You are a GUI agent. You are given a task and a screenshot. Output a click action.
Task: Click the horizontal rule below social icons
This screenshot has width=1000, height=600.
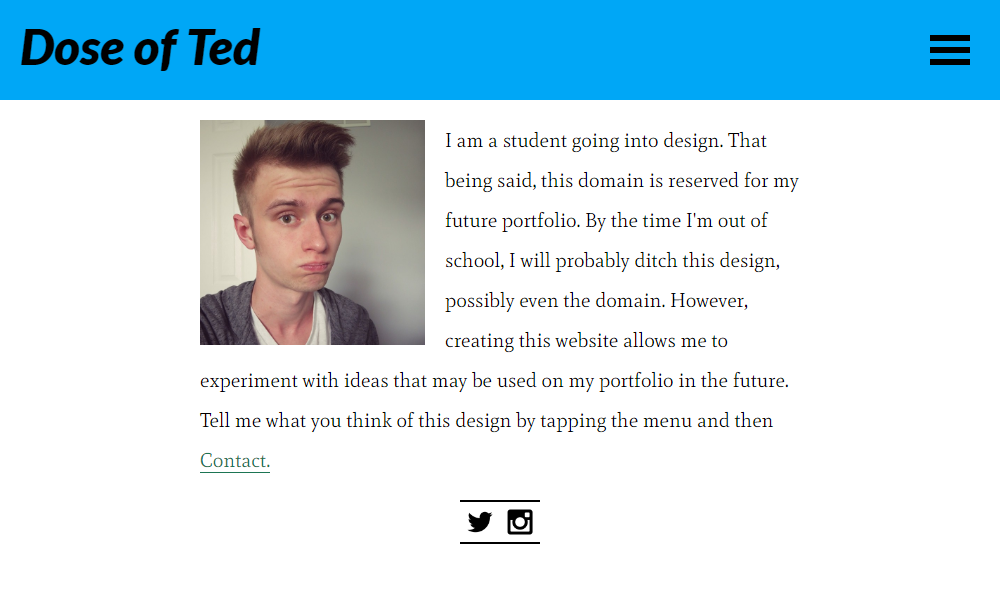tap(499, 543)
